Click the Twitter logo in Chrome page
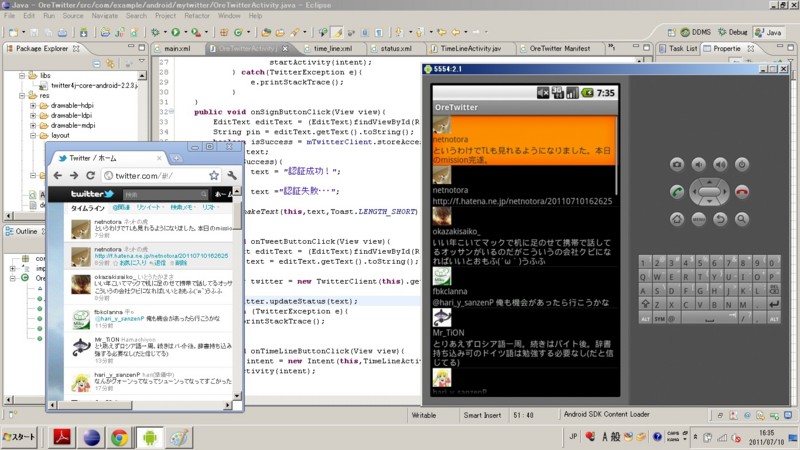800x450 pixels. tap(91, 194)
